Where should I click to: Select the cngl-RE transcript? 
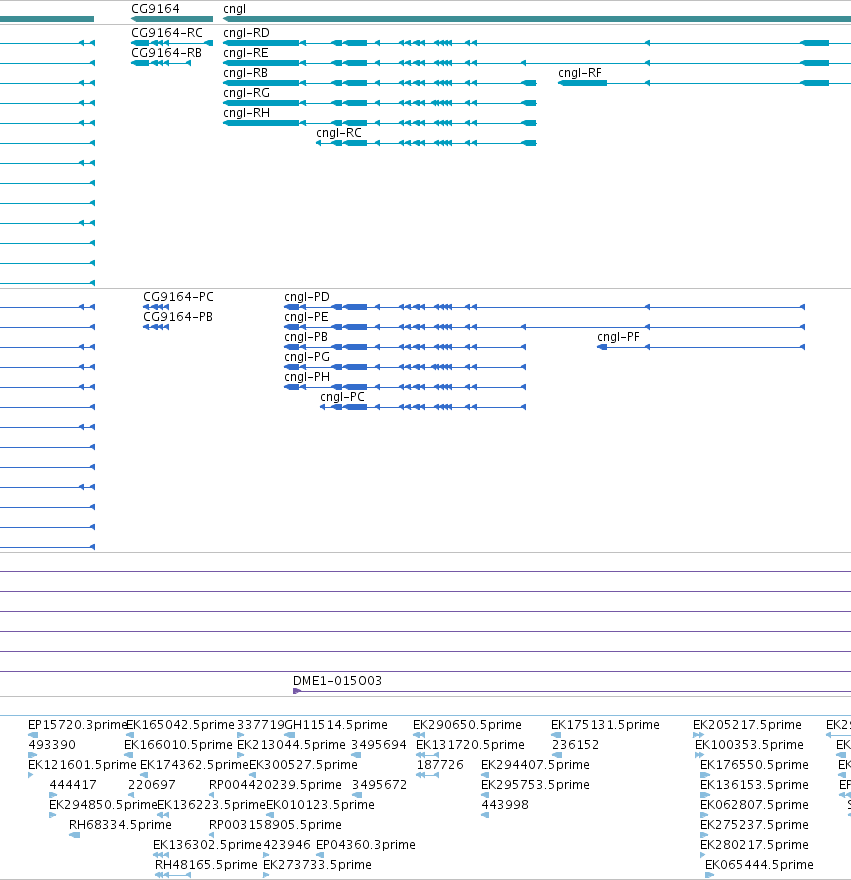pyautogui.click(x=537, y=63)
